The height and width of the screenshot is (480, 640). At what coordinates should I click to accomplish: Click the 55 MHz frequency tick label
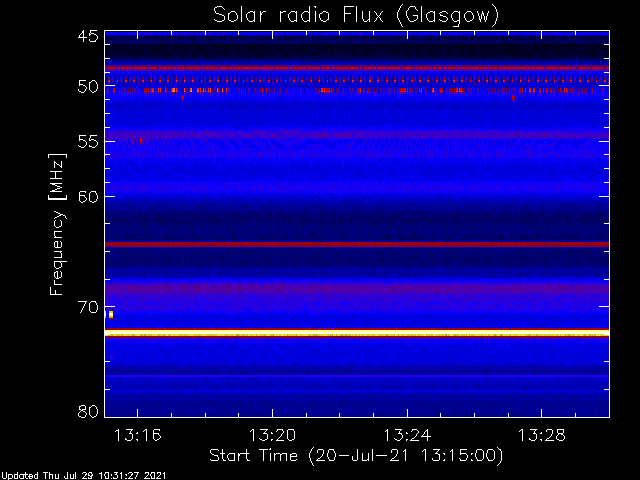tap(87, 142)
